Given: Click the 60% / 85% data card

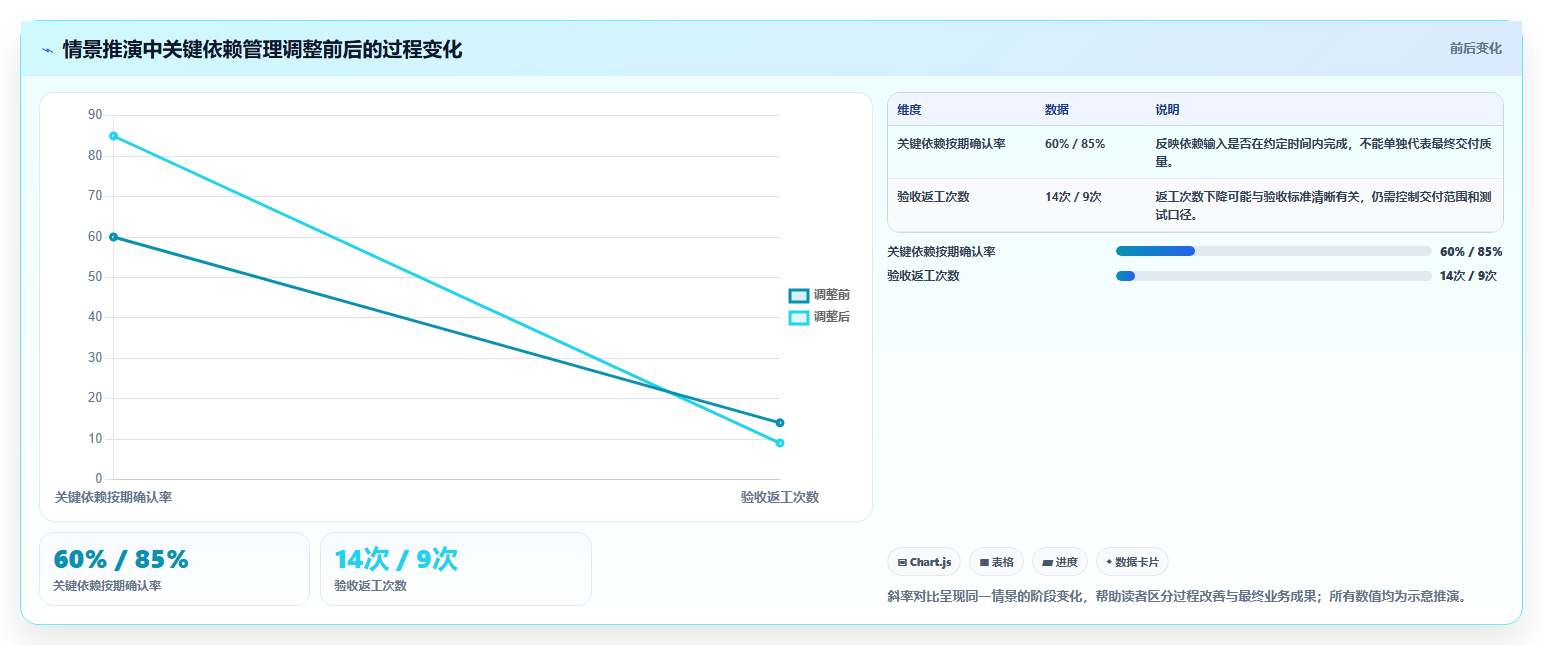Looking at the screenshot, I should tap(174, 569).
